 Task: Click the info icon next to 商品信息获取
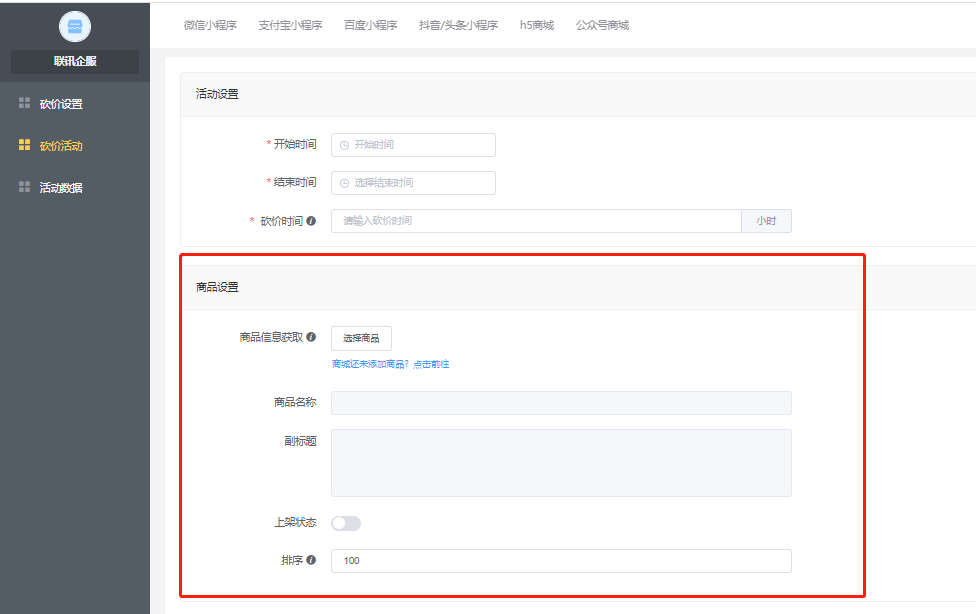click(x=311, y=337)
